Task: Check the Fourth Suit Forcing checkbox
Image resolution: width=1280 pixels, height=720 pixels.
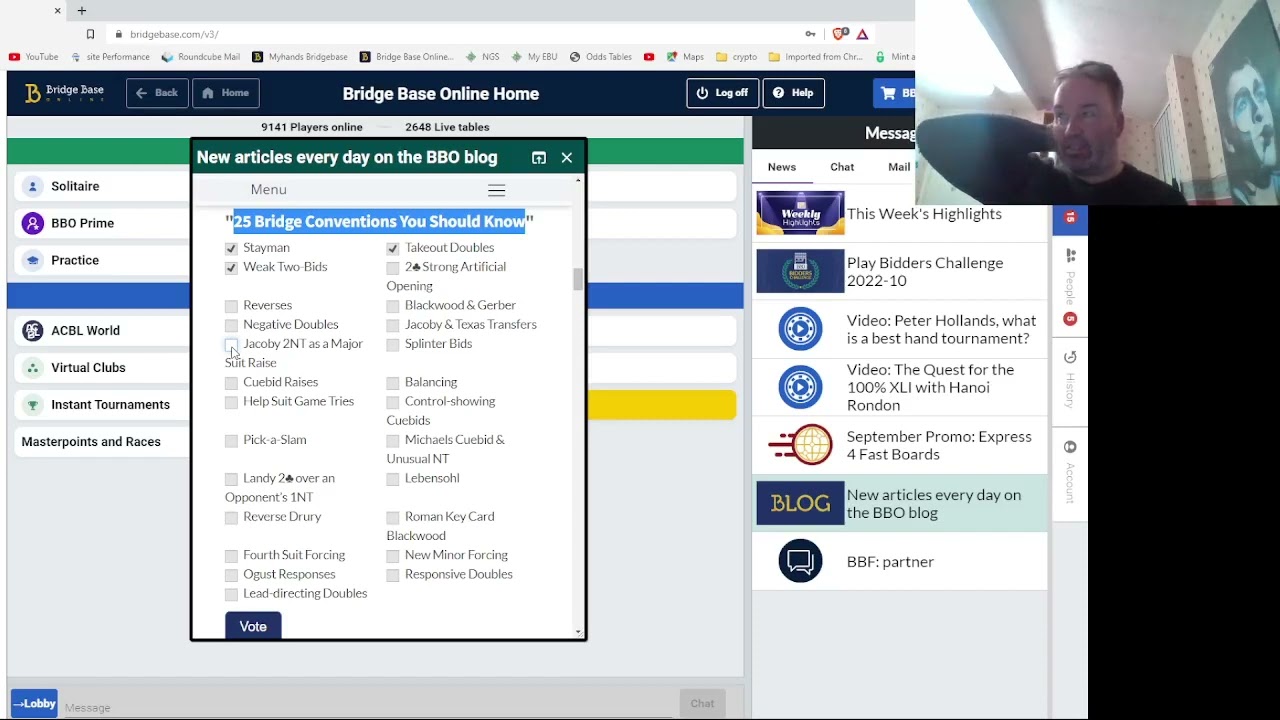Action: coord(232,556)
